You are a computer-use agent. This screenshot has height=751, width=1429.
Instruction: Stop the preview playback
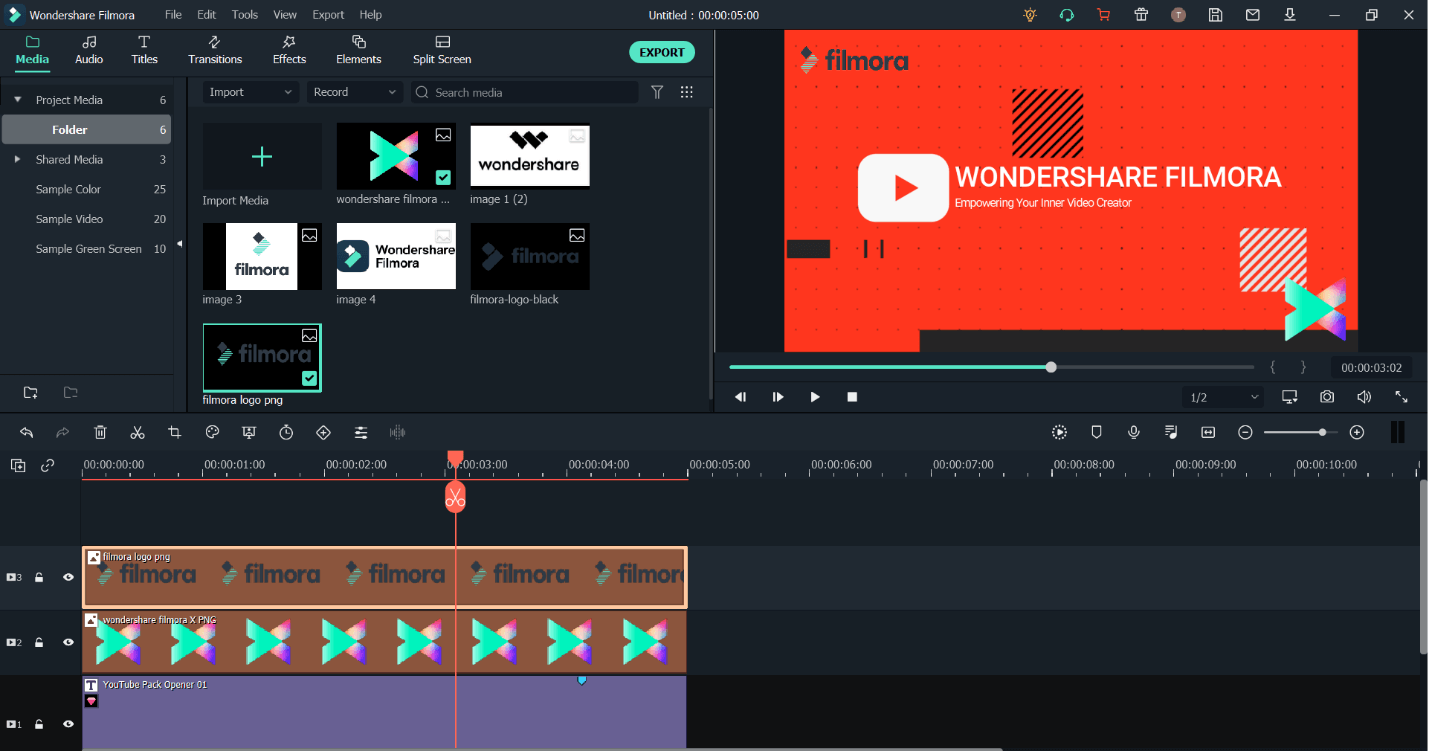click(852, 397)
